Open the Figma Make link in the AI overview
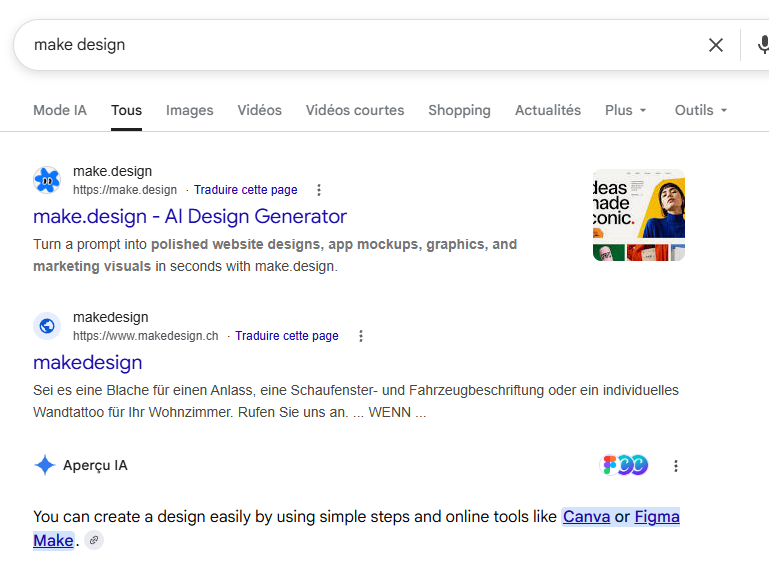769x569 pixels. tap(657, 517)
